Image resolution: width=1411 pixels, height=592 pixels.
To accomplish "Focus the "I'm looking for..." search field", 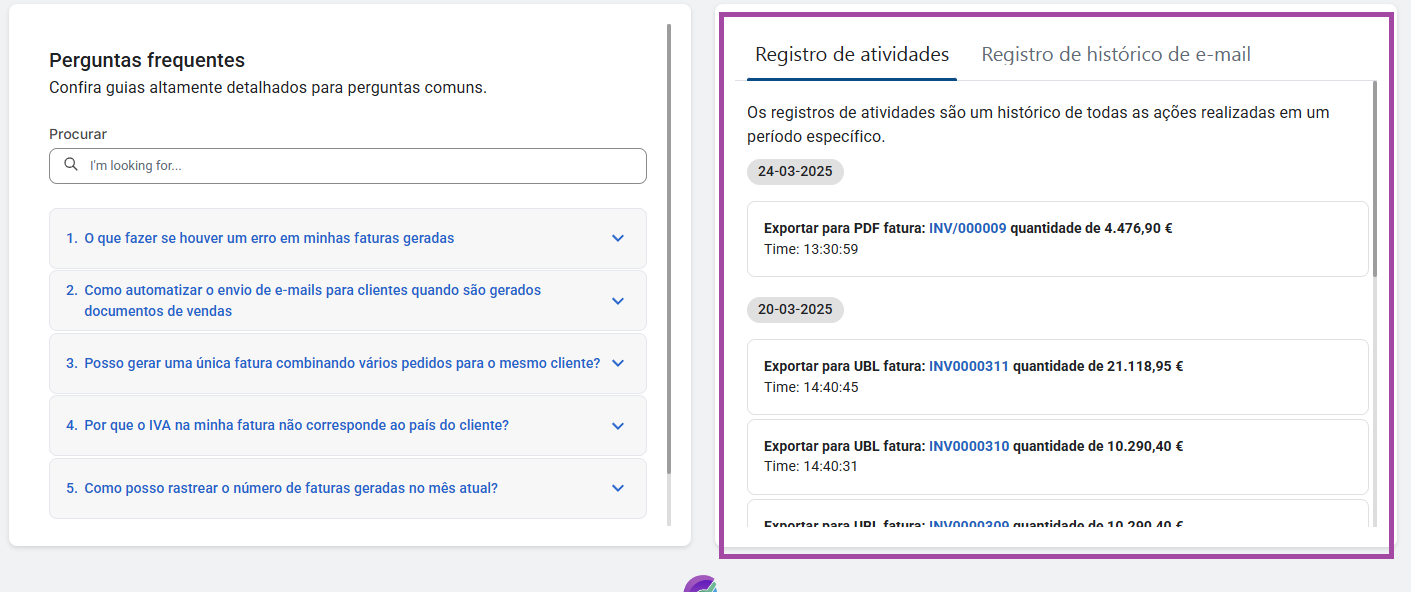I will (x=360, y=166).
